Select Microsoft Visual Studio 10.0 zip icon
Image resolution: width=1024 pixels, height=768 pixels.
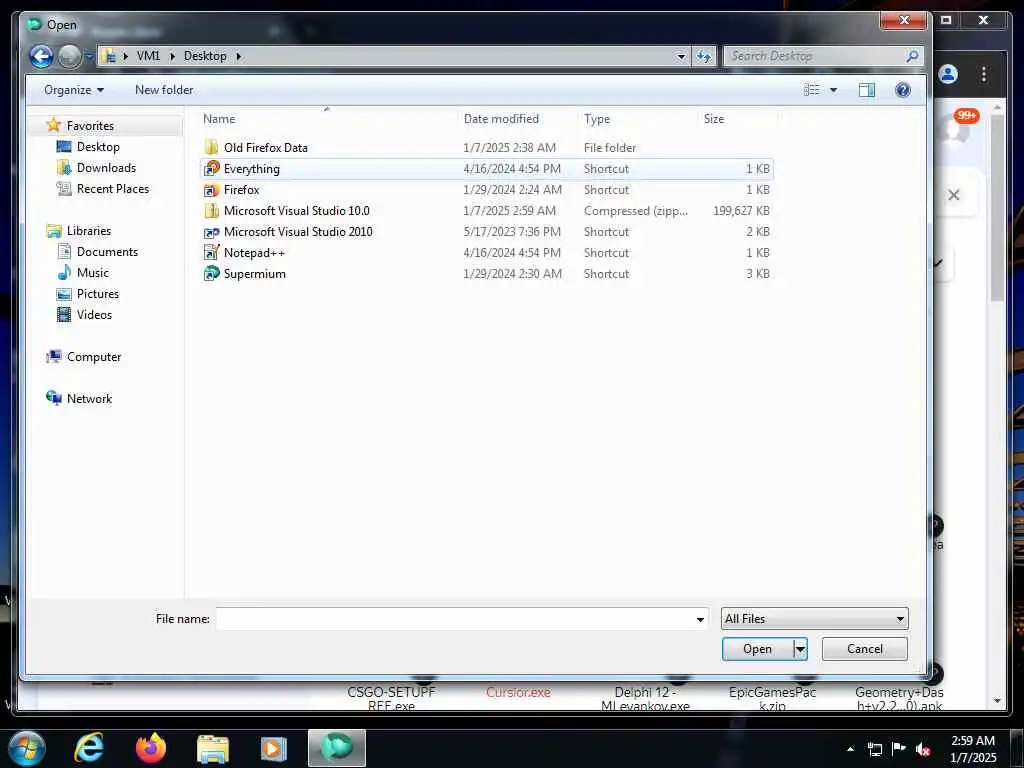pyautogui.click(x=211, y=210)
